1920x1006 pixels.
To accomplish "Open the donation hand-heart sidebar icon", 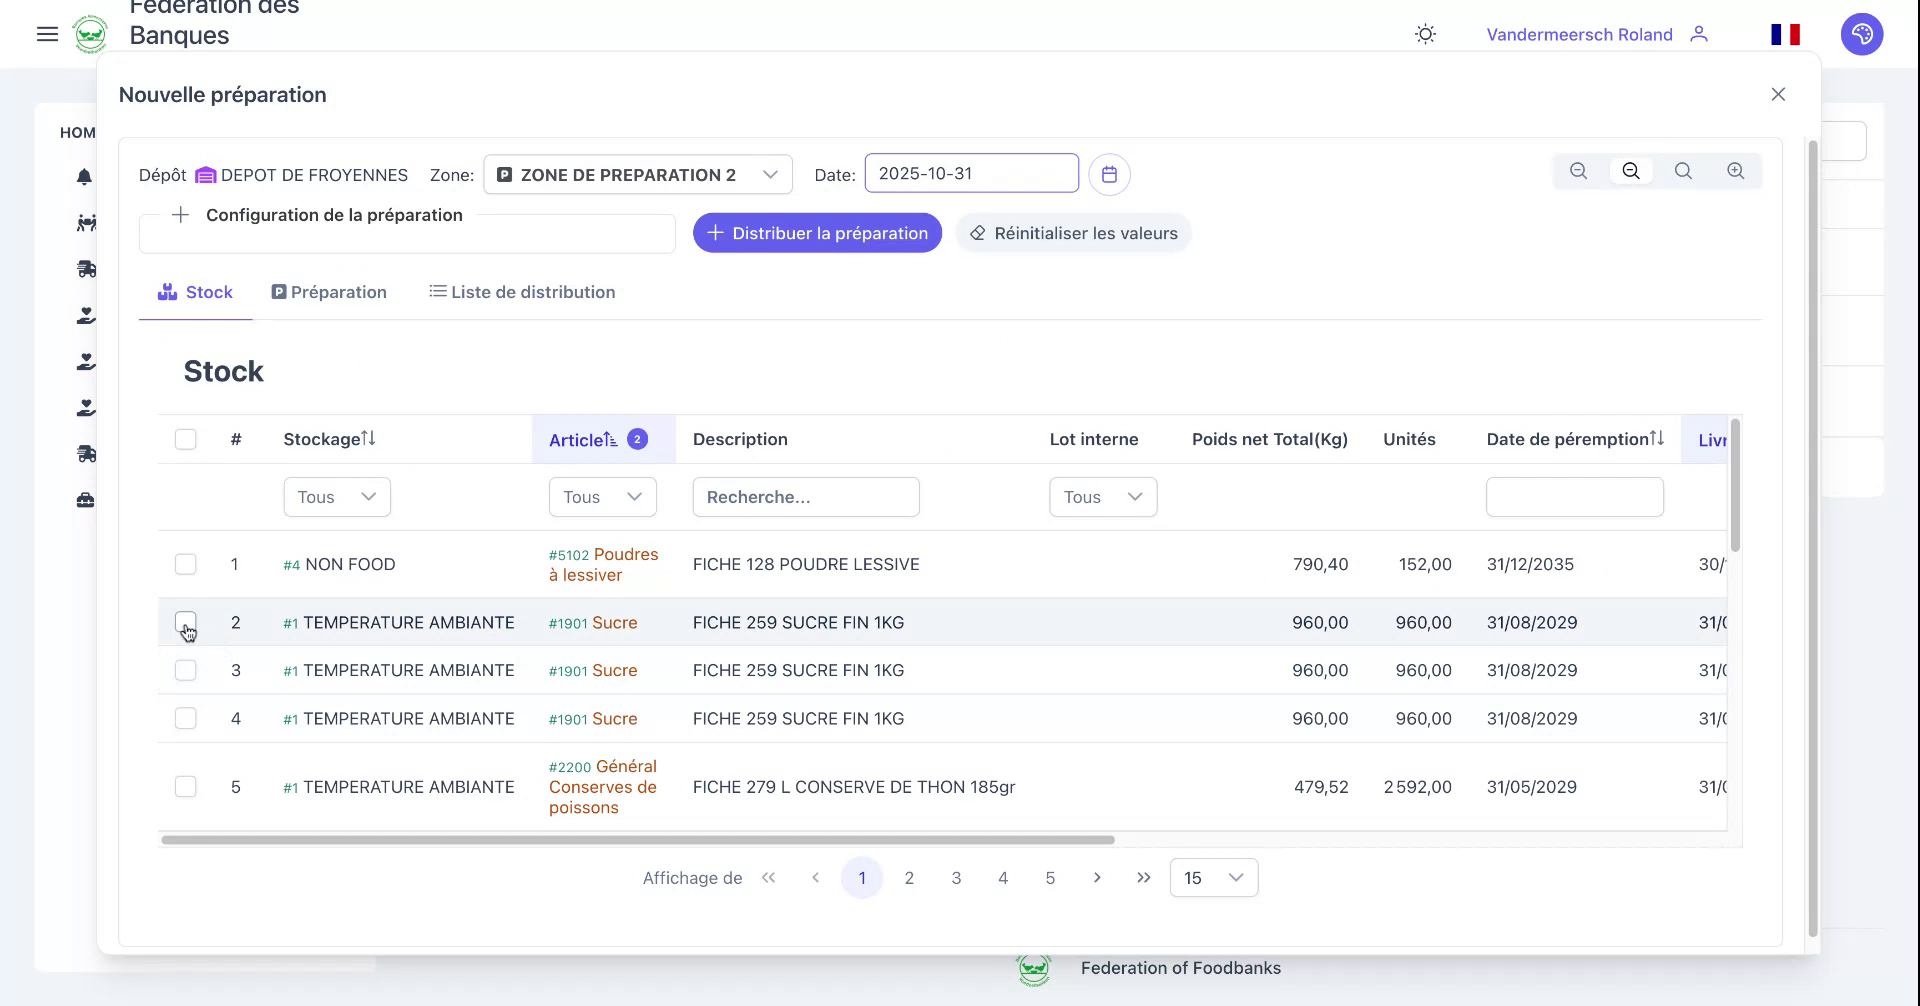I will click(x=85, y=315).
